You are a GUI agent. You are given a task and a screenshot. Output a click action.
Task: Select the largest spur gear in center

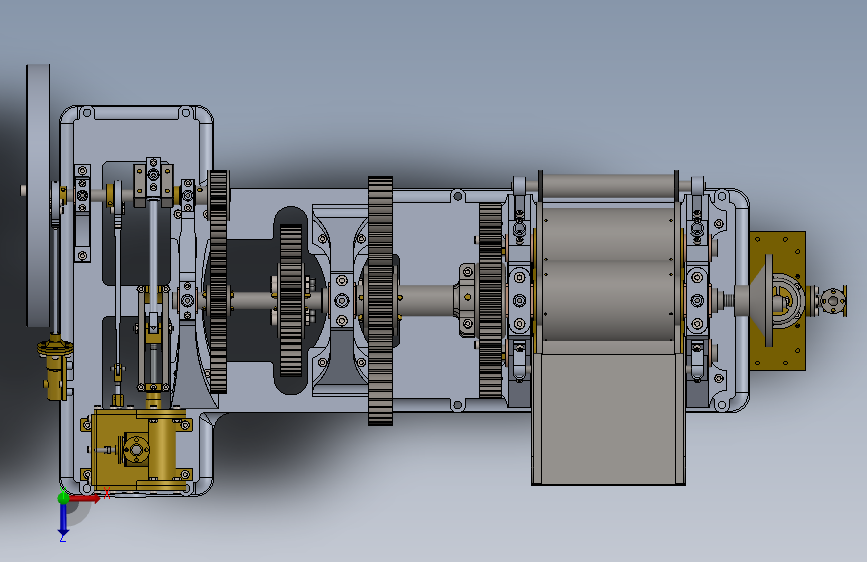pos(380,301)
